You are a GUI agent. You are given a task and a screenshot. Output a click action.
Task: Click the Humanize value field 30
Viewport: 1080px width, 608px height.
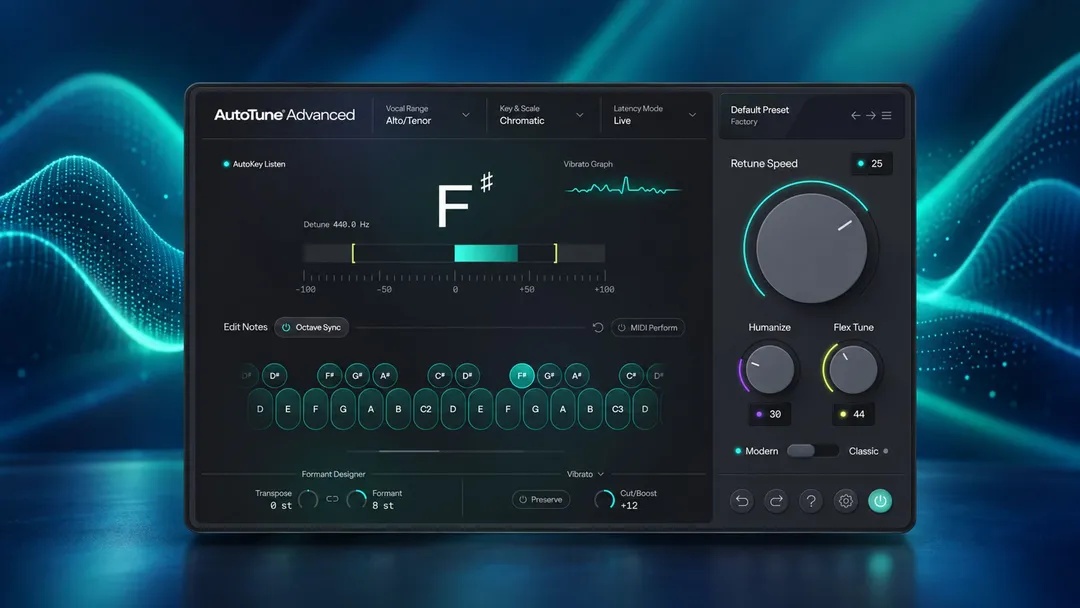769,415
